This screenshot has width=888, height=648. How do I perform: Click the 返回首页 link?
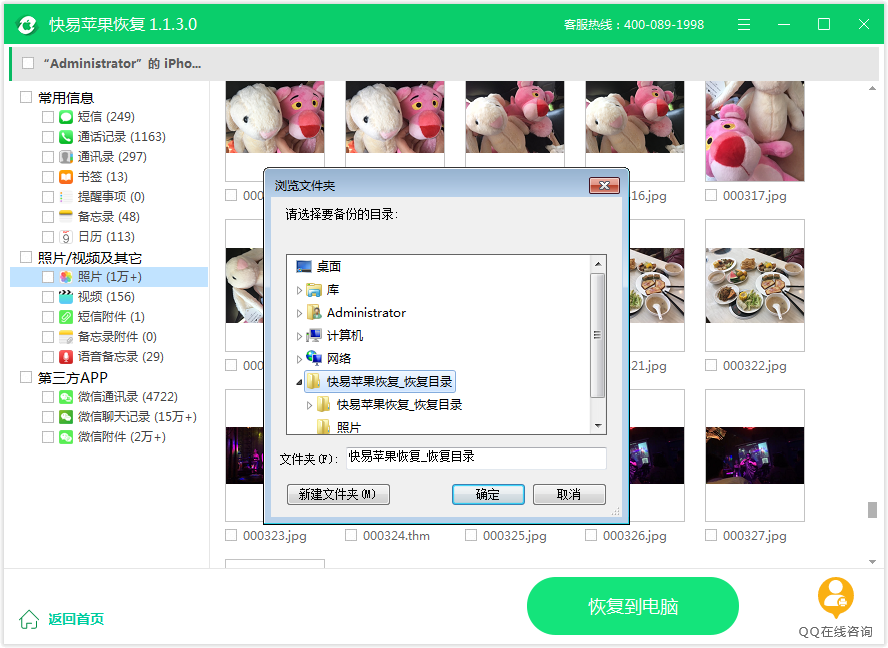(76, 619)
